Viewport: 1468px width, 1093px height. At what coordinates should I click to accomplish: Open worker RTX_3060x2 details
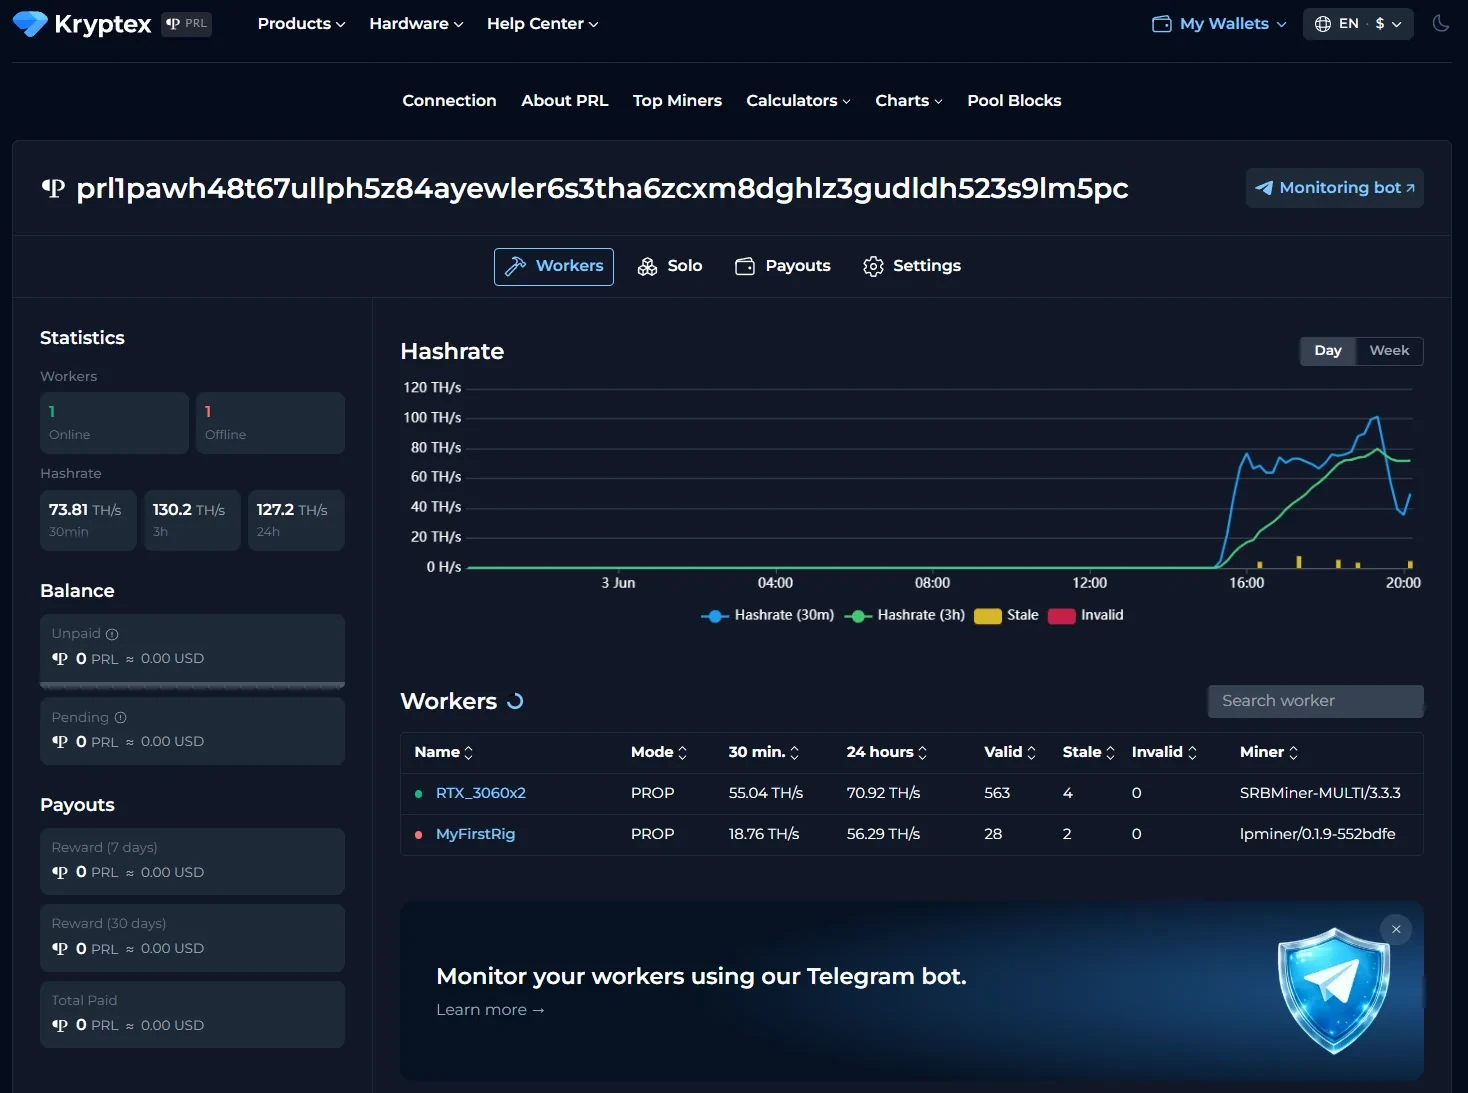481,793
